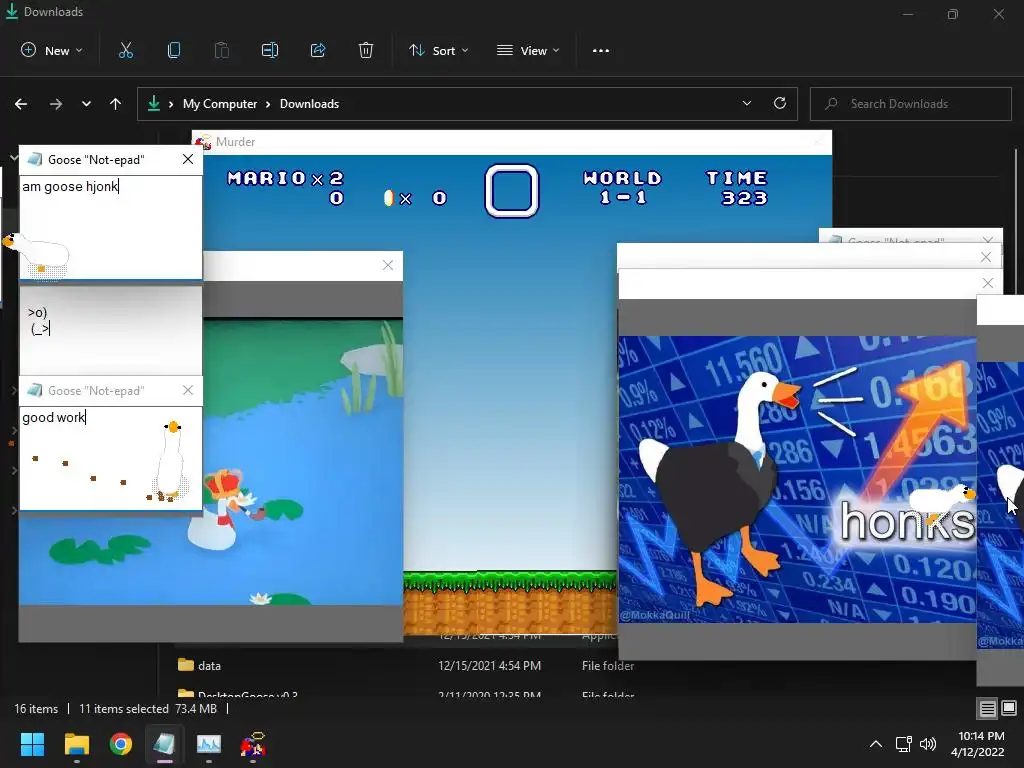Open the New item menu

coord(52,50)
